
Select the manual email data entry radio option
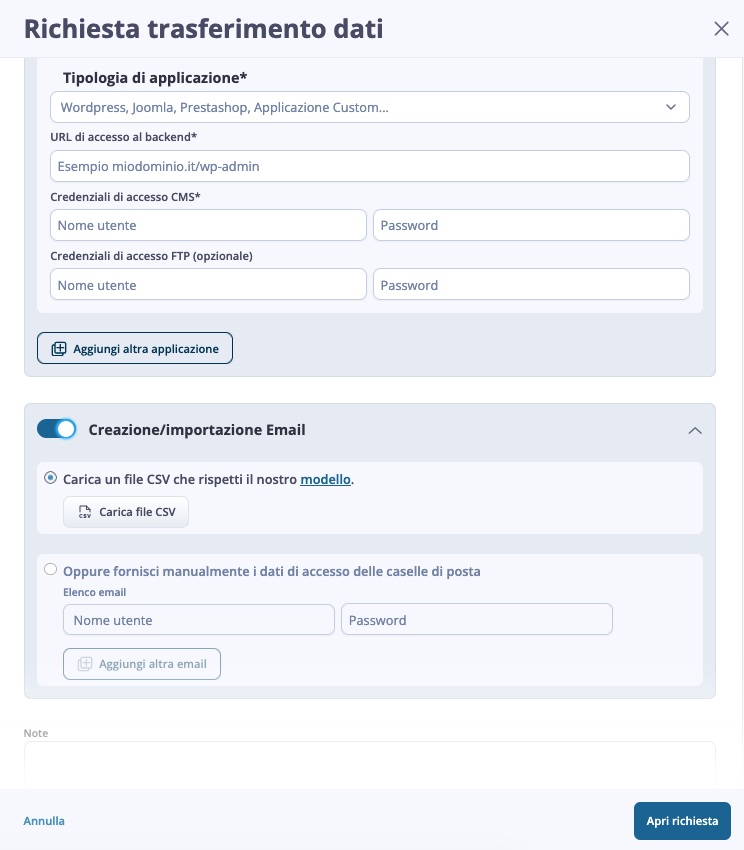point(50,569)
